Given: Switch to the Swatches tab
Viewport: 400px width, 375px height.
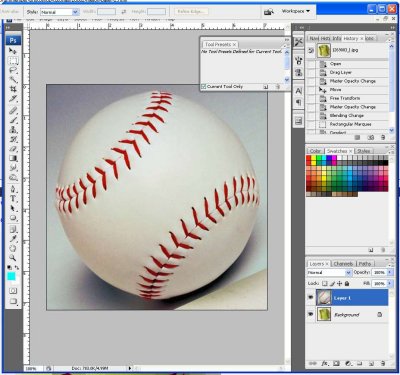Looking at the screenshot, I should pos(338,151).
